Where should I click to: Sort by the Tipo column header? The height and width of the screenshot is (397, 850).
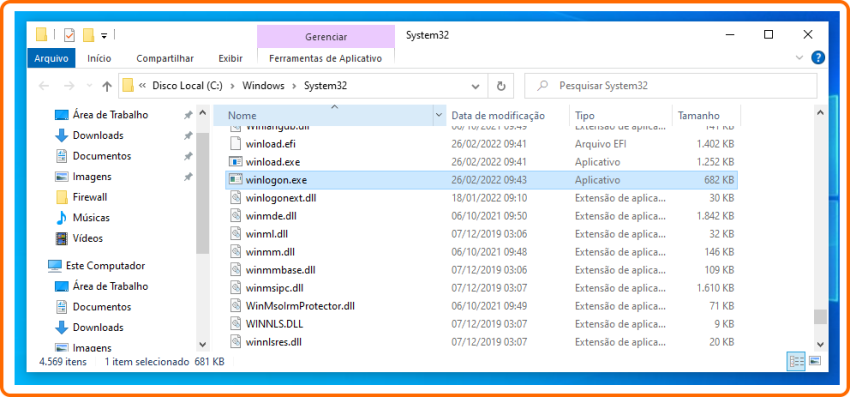tap(621, 116)
